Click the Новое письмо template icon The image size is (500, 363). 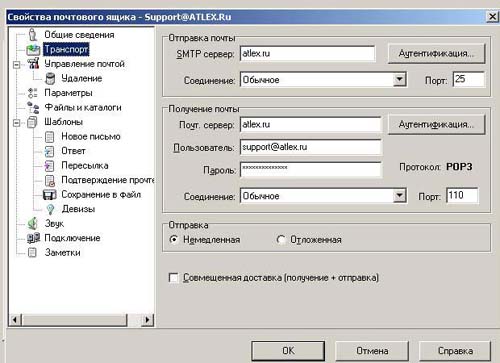[49, 137]
